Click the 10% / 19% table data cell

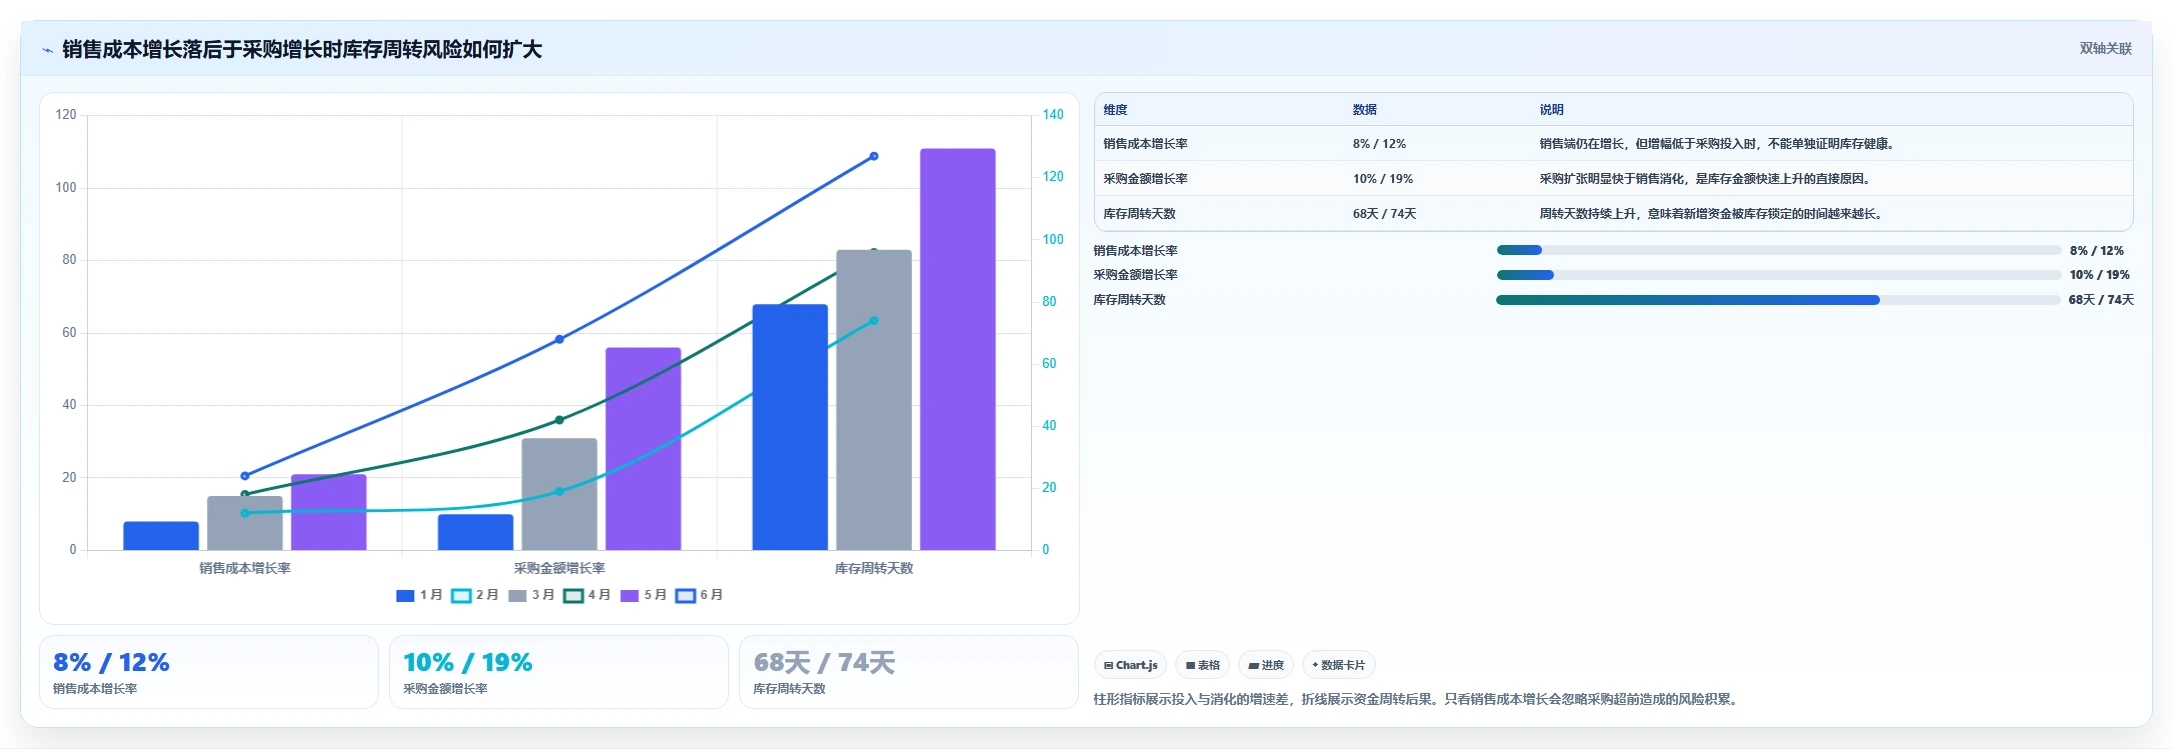tap(1383, 179)
